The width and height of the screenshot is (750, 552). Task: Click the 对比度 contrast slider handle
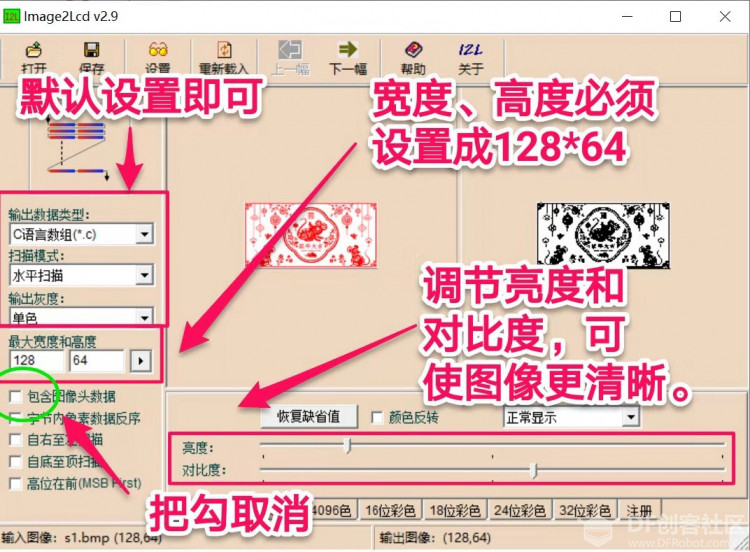(534, 471)
